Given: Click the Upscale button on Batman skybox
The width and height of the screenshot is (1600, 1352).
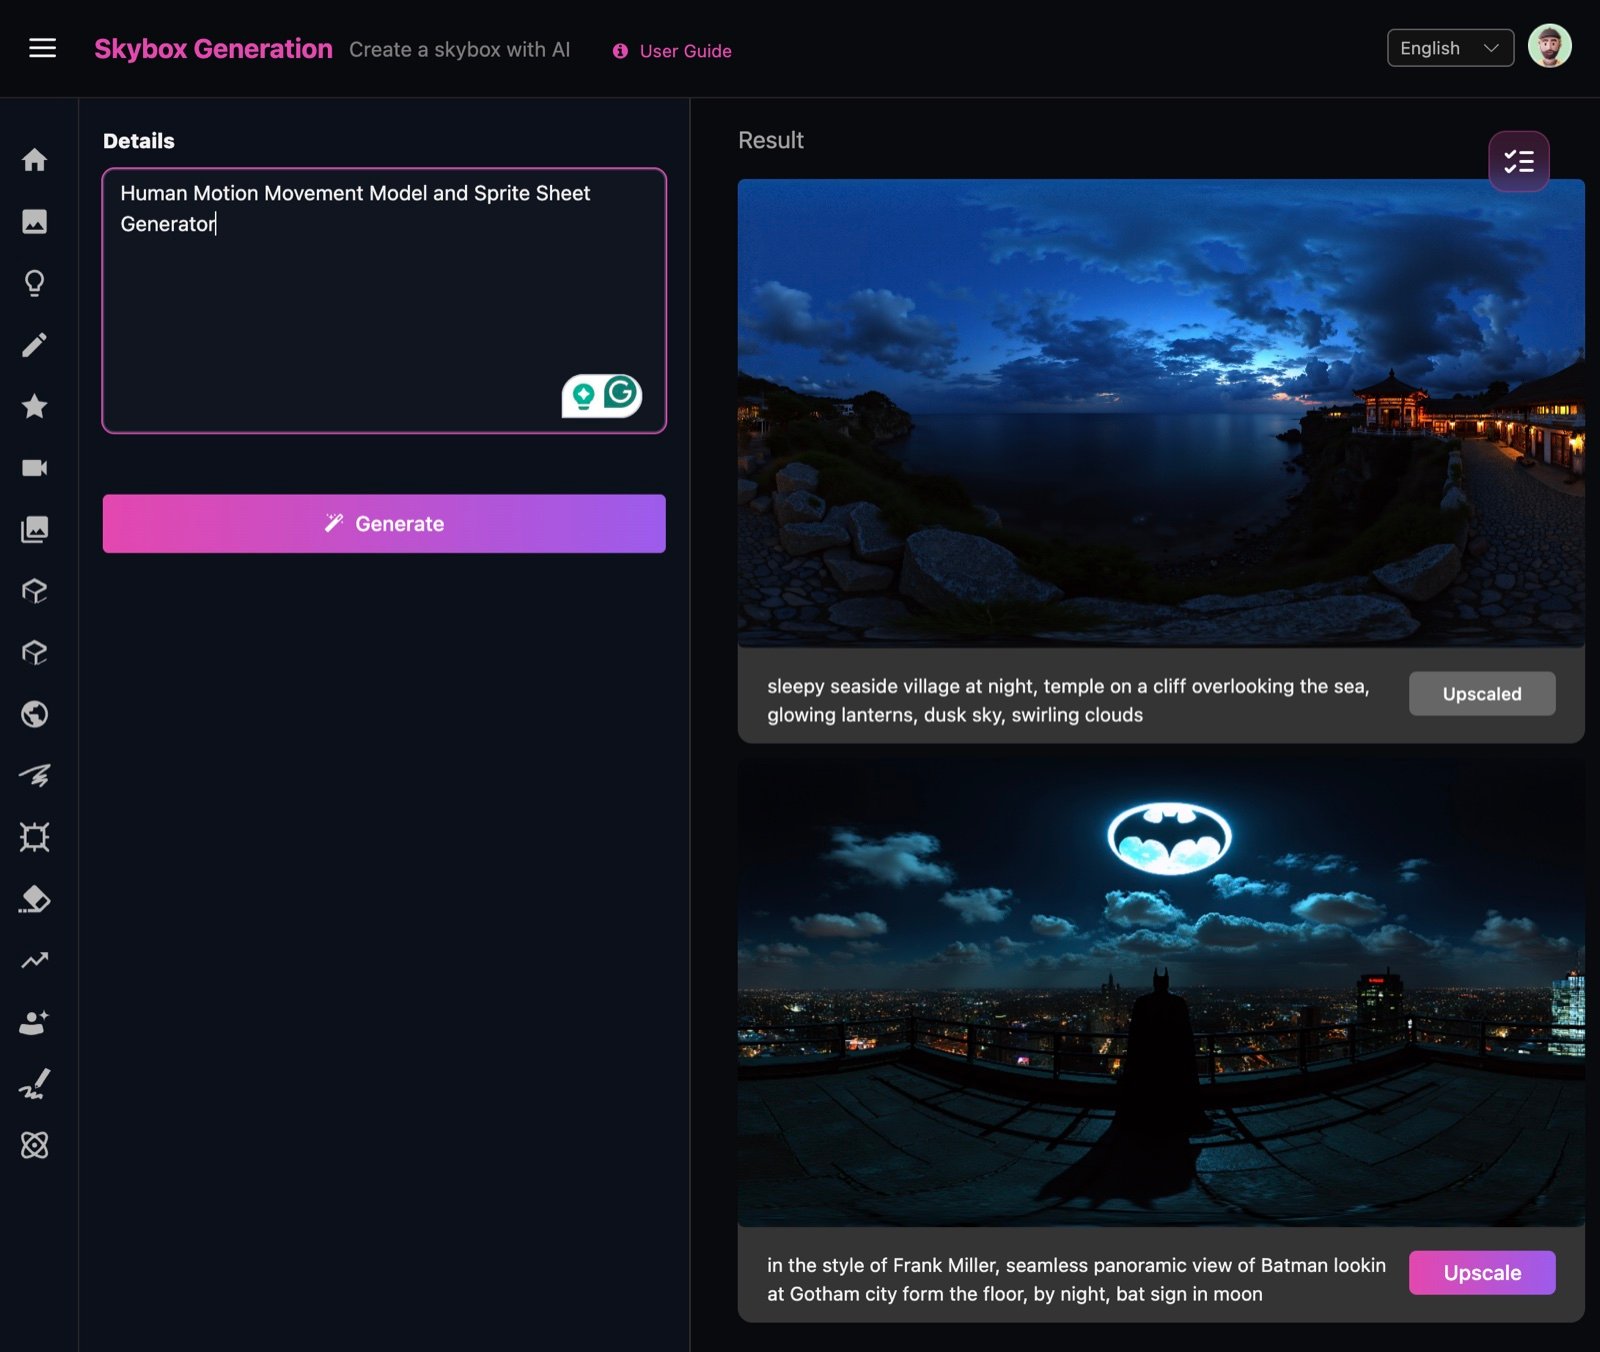Looking at the screenshot, I should pos(1482,1273).
